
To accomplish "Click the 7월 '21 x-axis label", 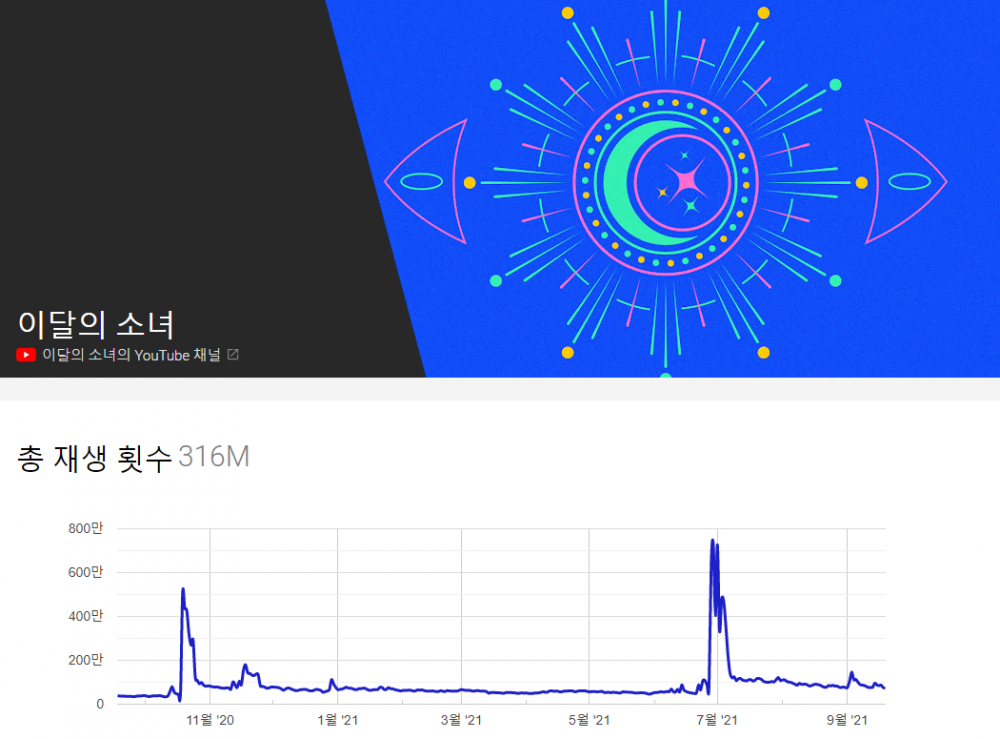I will (717, 721).
